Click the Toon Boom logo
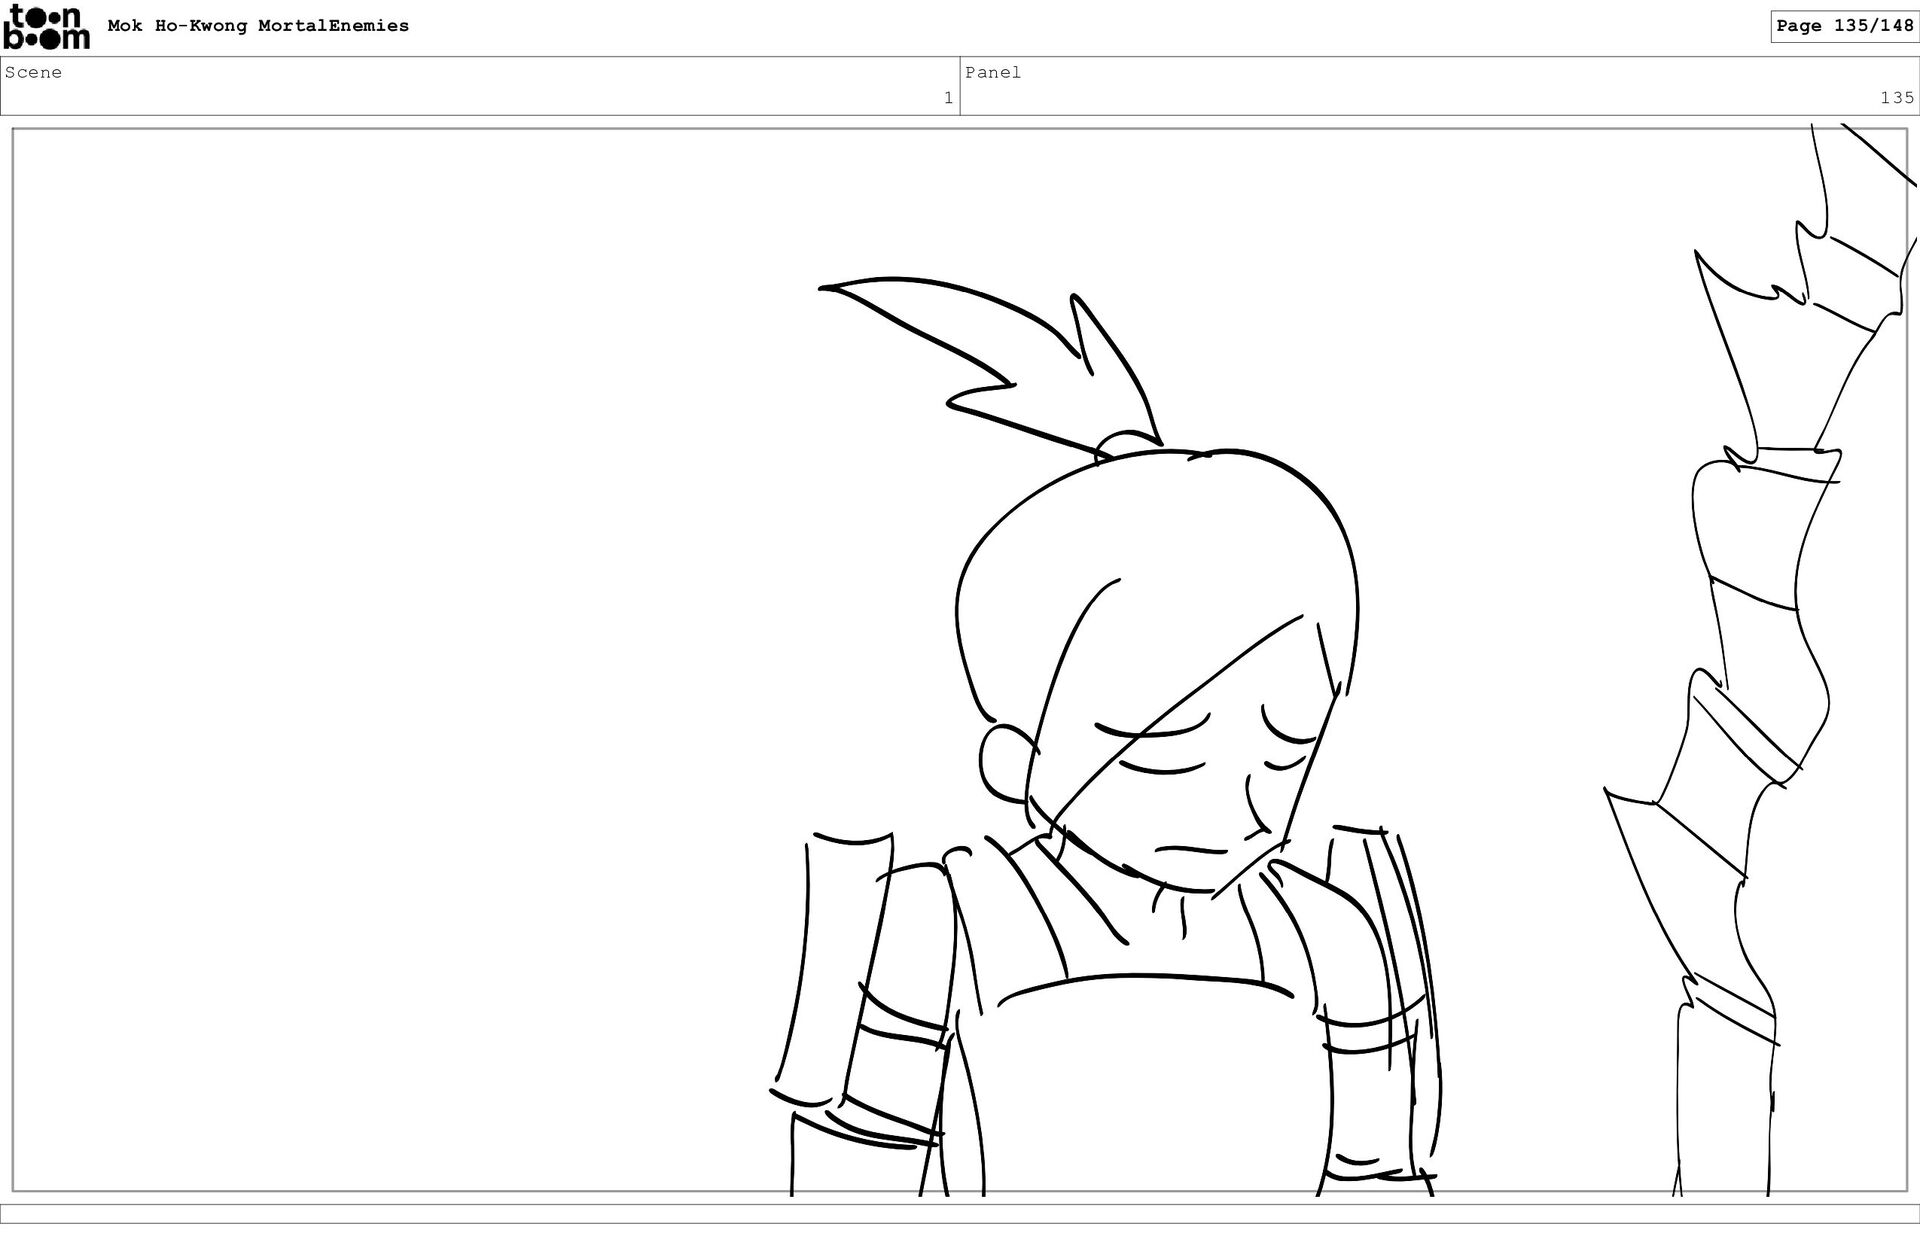Image resolution: width=1920 pixels, height=1242 pixels. click(46, 27)
